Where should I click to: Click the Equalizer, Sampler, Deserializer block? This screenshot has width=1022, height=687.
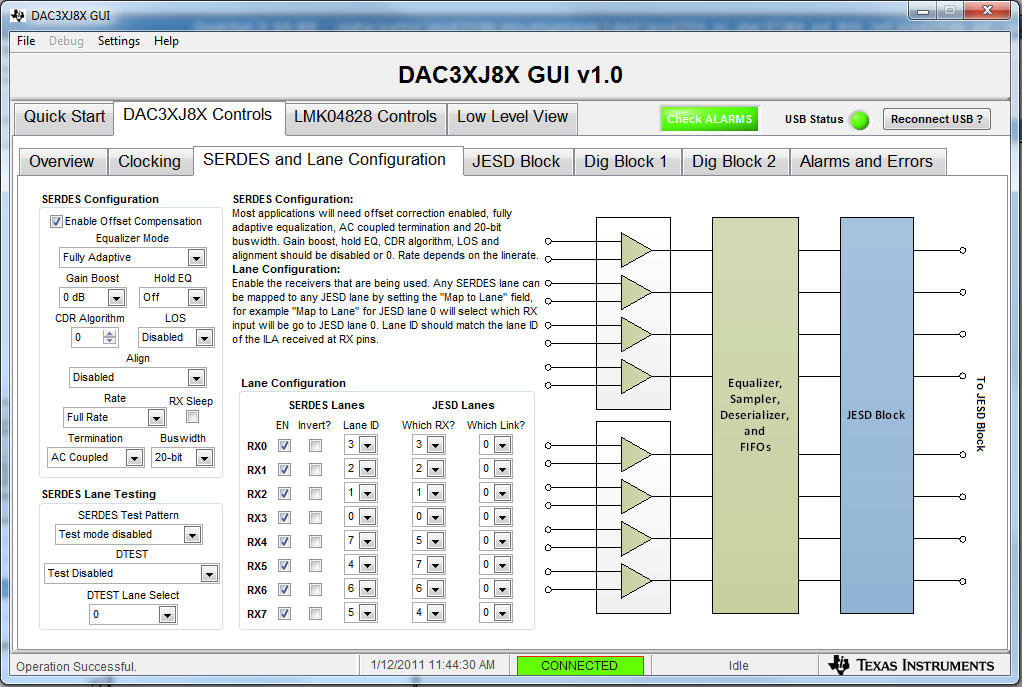(755, 415)
